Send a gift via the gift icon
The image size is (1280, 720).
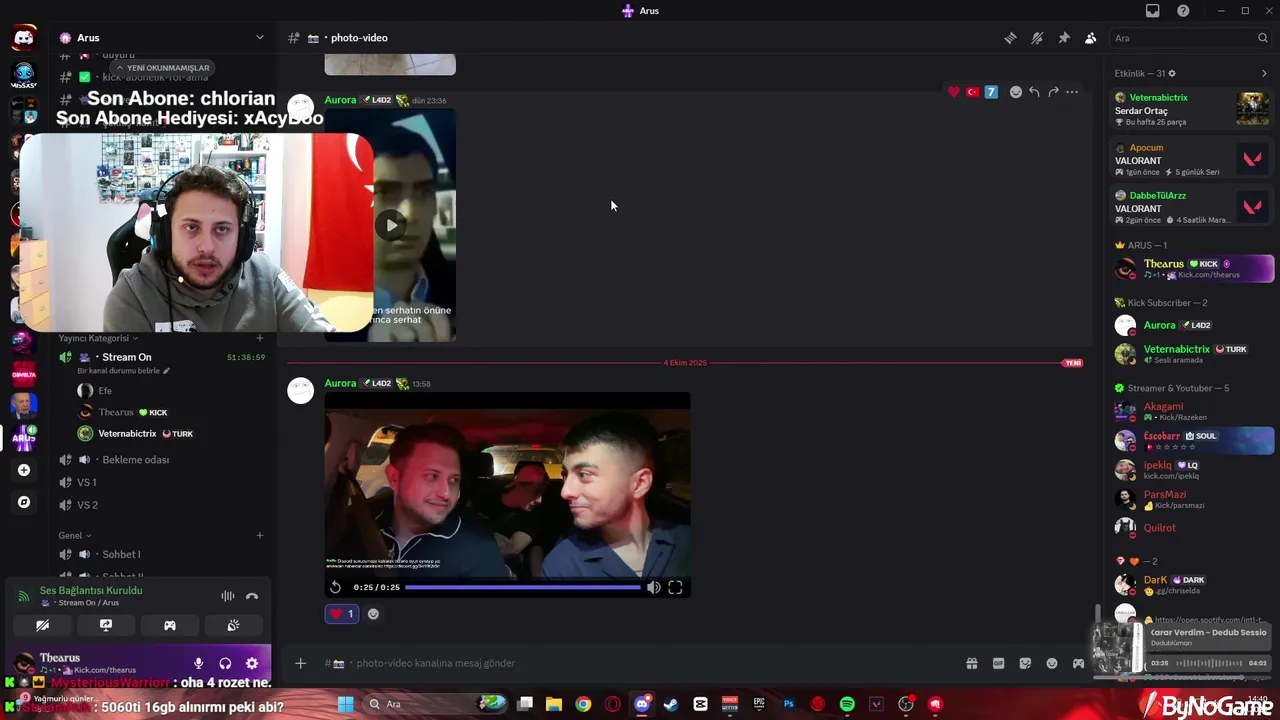click(971, 663)
